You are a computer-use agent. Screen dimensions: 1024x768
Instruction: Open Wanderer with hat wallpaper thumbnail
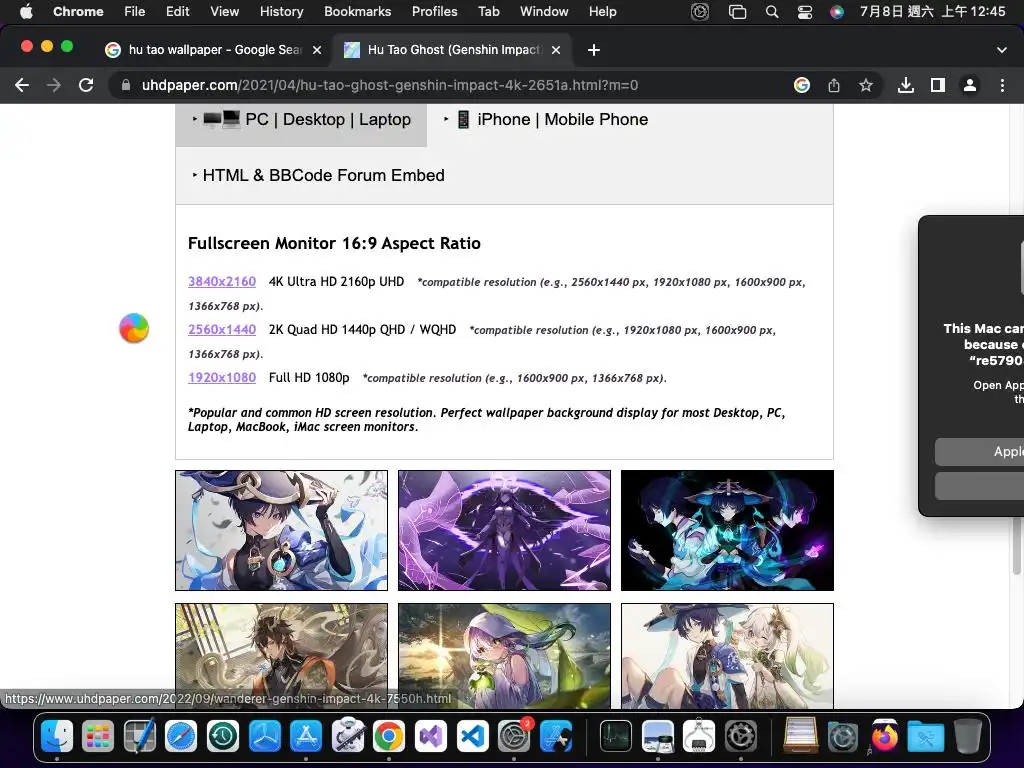281,530
